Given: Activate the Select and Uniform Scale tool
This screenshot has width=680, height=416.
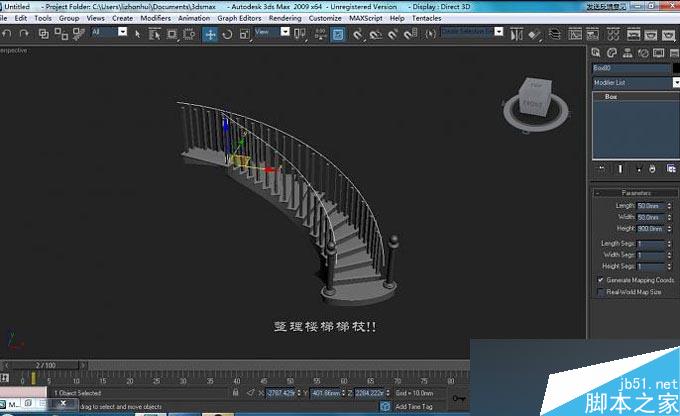Looking at the screenshot, I should 245,34.
